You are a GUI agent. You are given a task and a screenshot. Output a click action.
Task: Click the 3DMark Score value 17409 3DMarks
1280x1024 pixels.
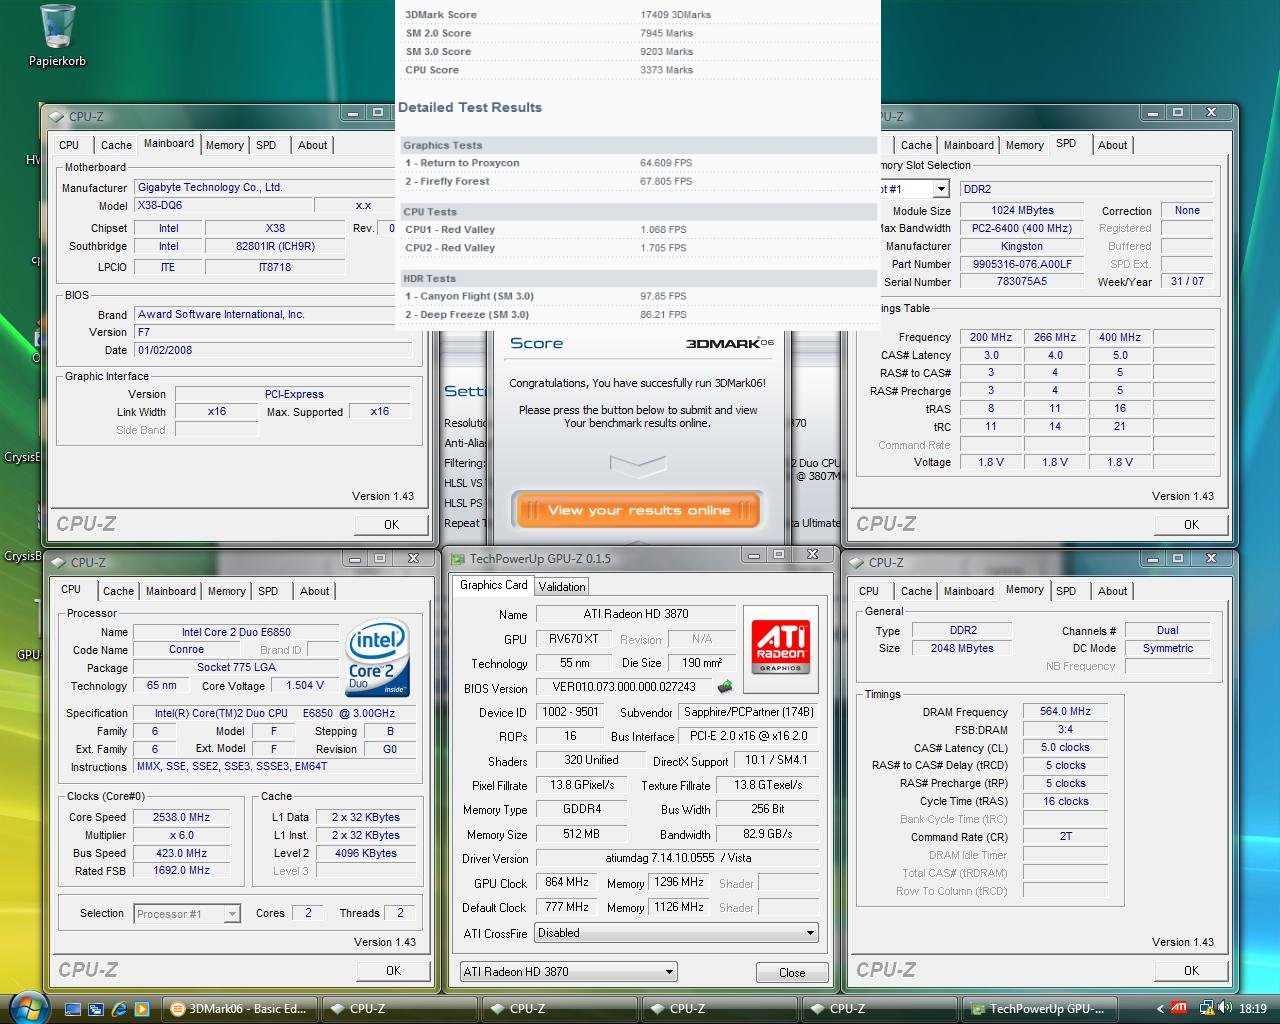676,15
